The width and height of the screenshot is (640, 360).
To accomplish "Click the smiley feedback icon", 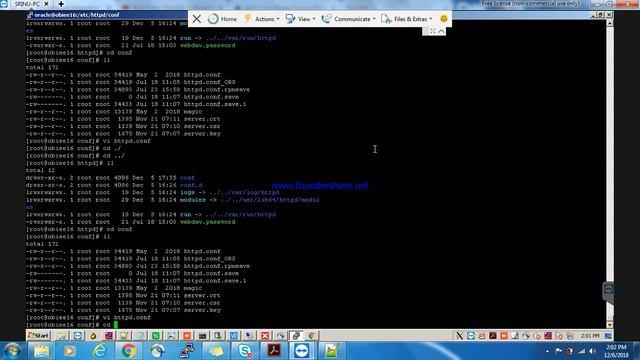I will (x=444, y=18).
